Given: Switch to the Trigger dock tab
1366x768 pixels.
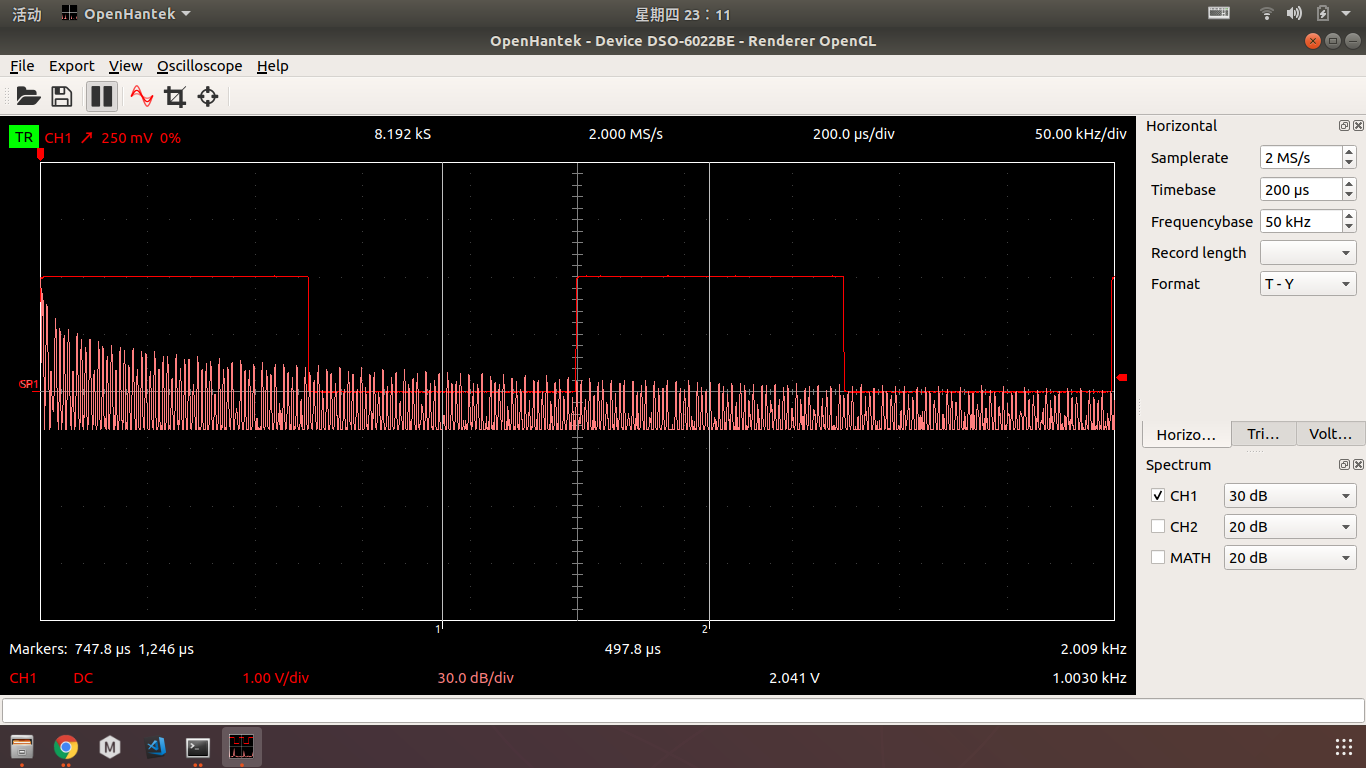Looking at the screenshot, I should pos(1263,434).
